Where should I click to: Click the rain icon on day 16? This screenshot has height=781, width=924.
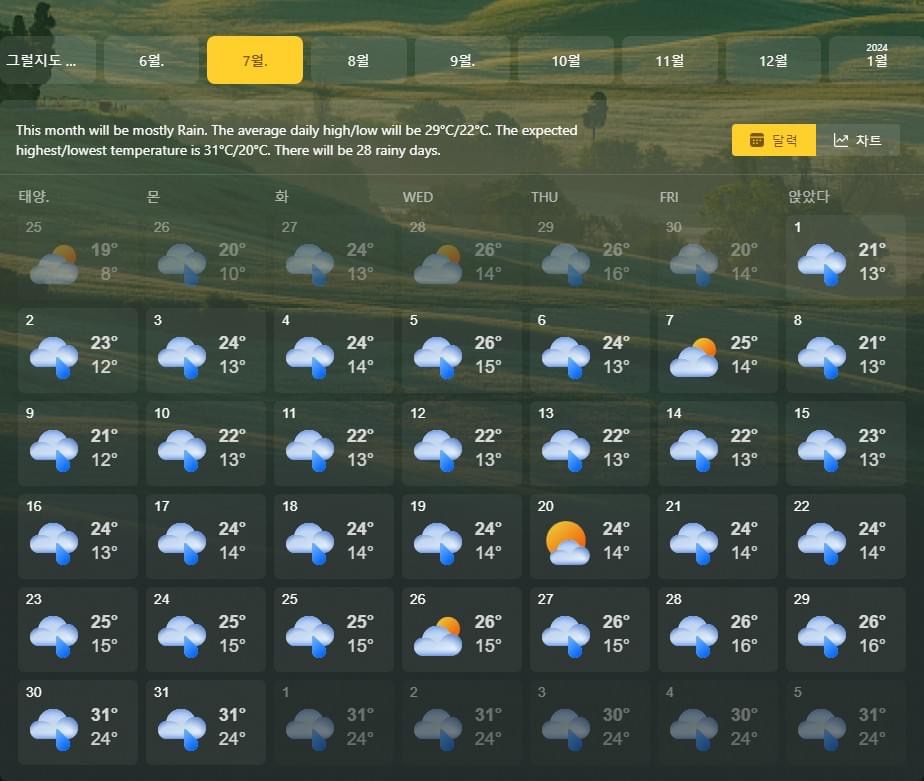coord(54,543)
